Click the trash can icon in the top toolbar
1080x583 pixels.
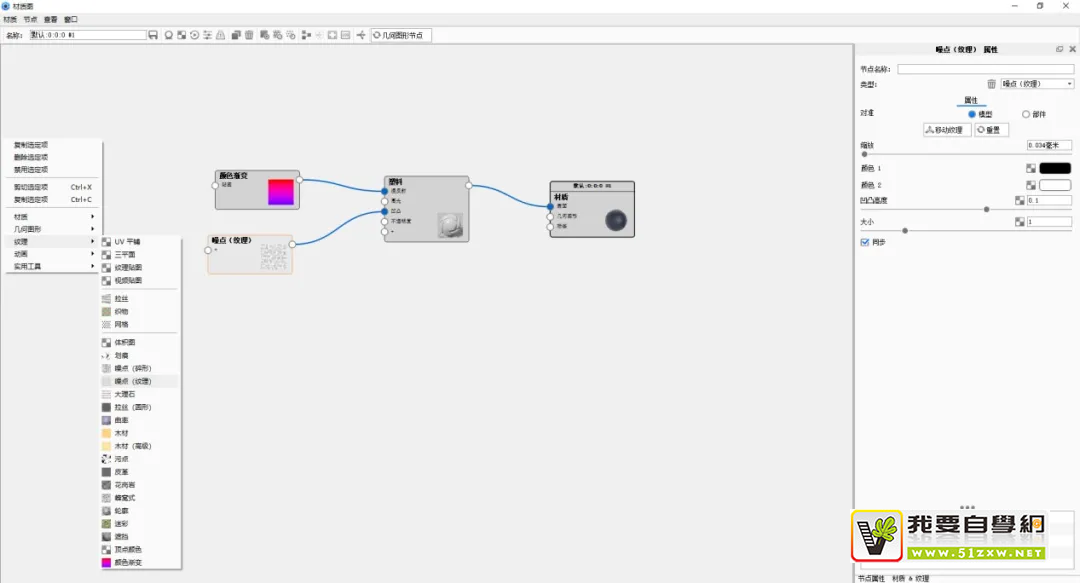[249, 35]
